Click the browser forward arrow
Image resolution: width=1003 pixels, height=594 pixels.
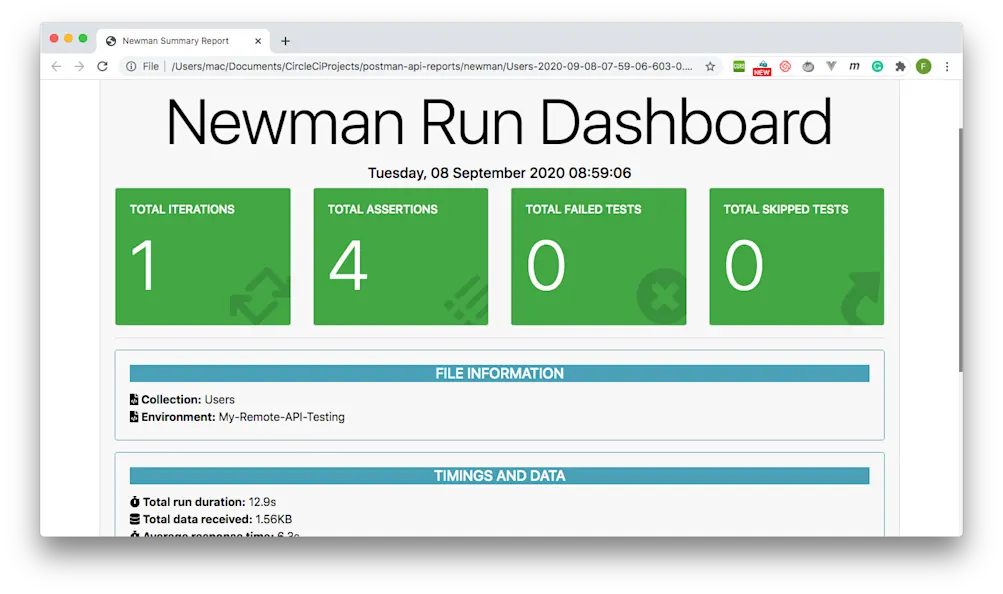tap(79, 66)
